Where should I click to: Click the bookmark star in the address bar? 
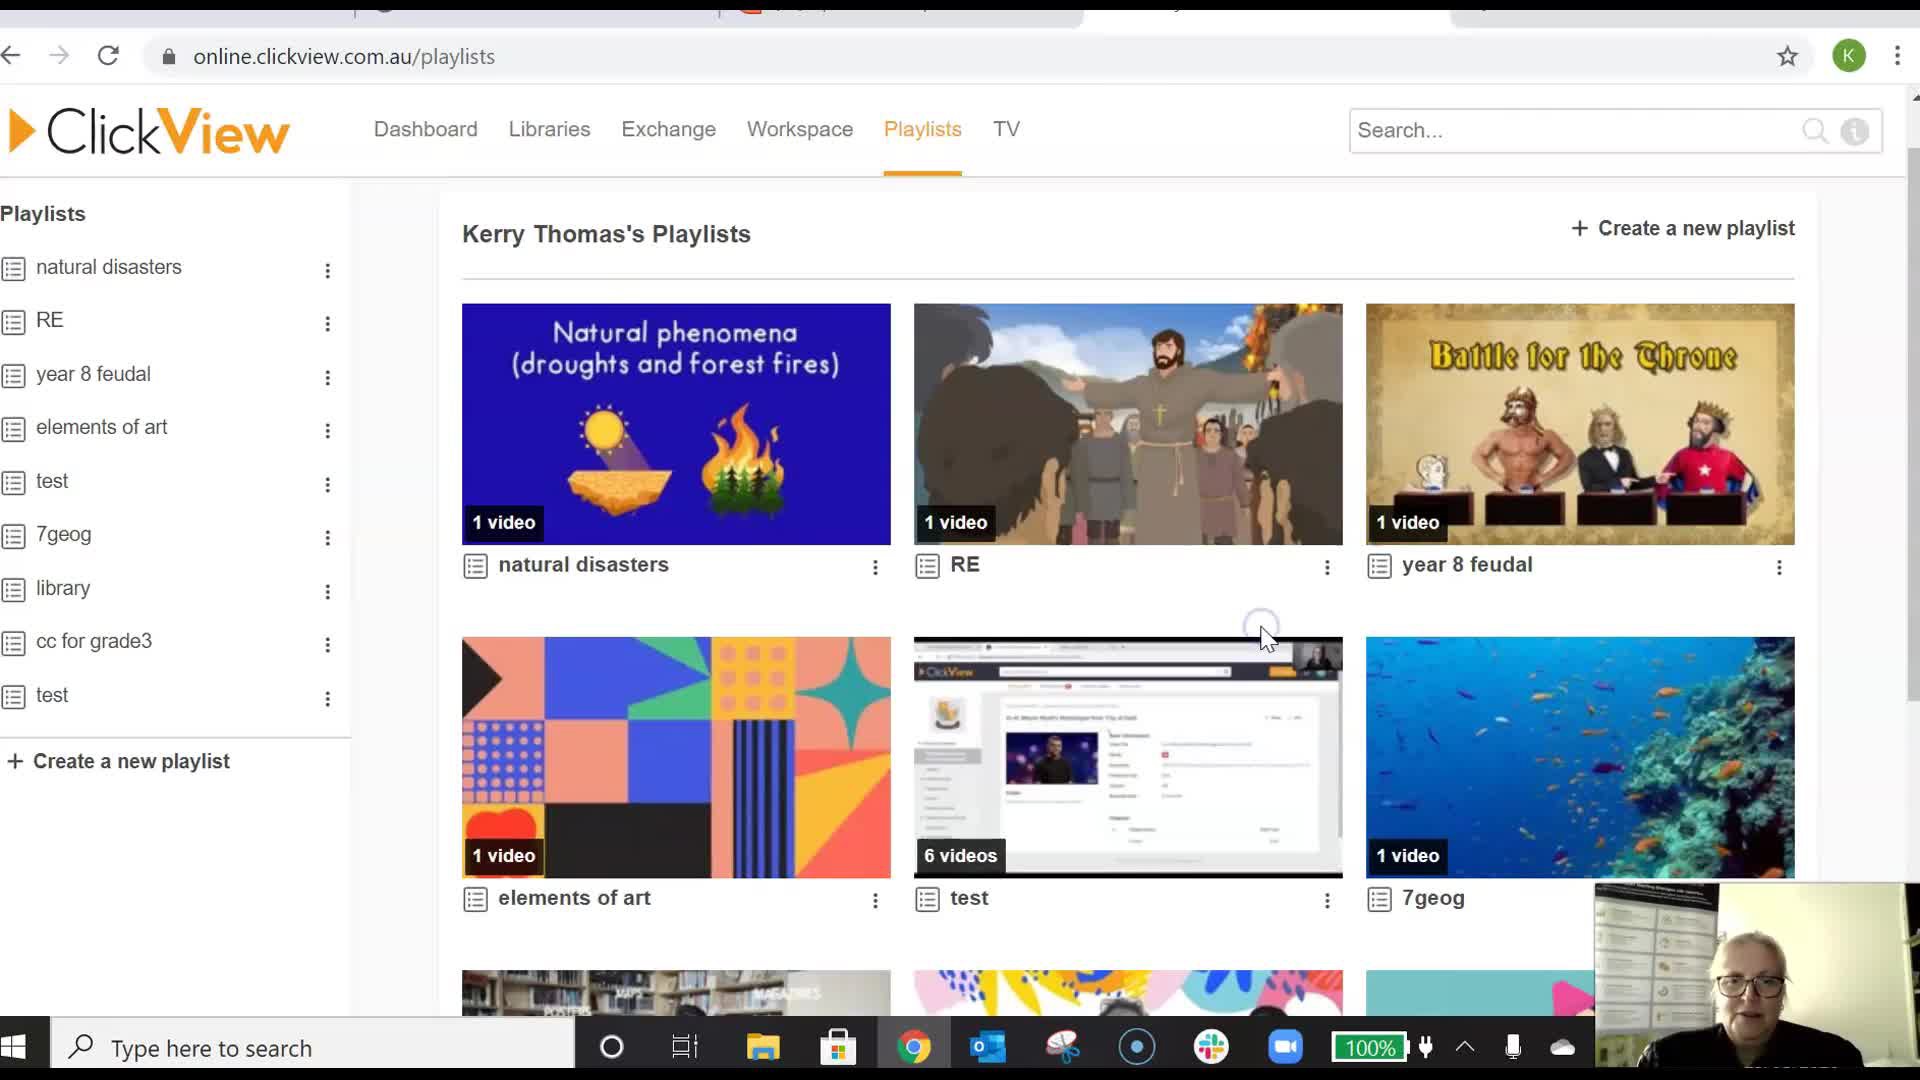[x=1787, y=56]
